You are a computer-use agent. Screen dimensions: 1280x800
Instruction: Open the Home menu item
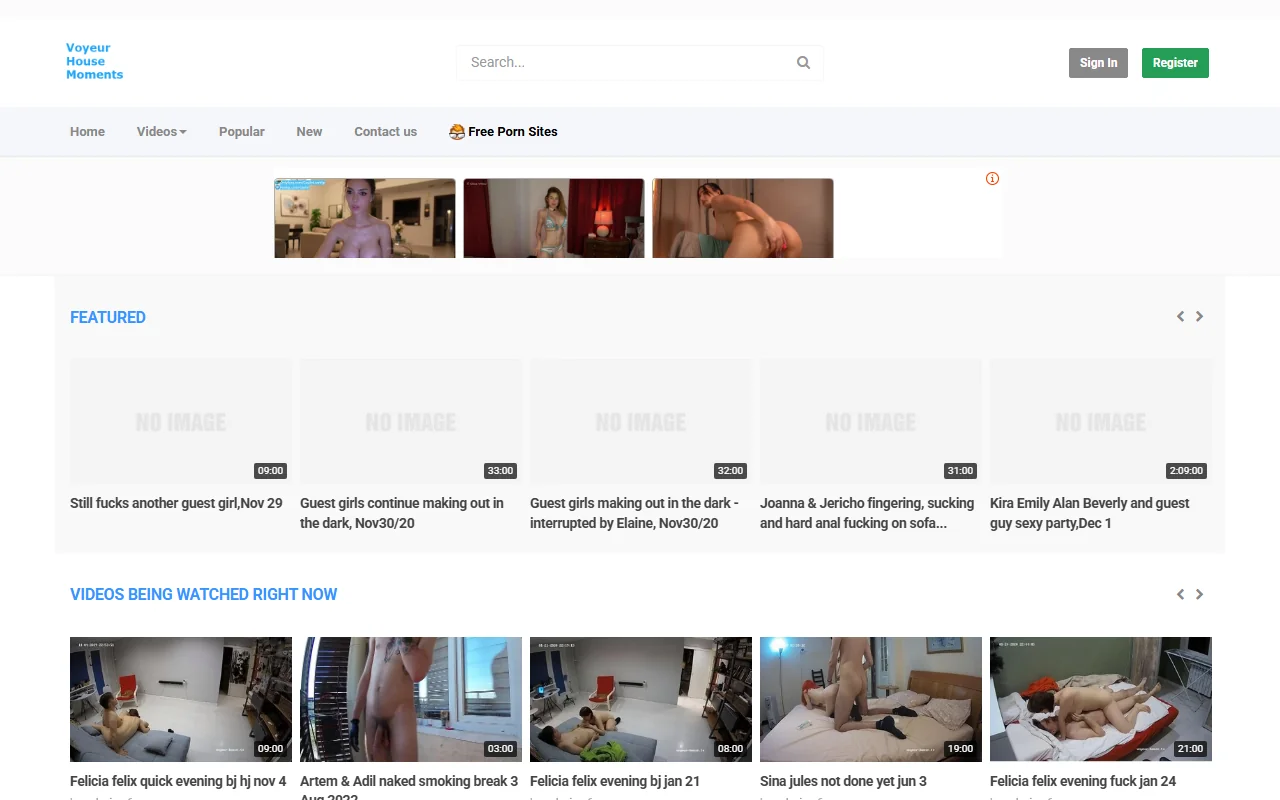(x=87, y=131)
